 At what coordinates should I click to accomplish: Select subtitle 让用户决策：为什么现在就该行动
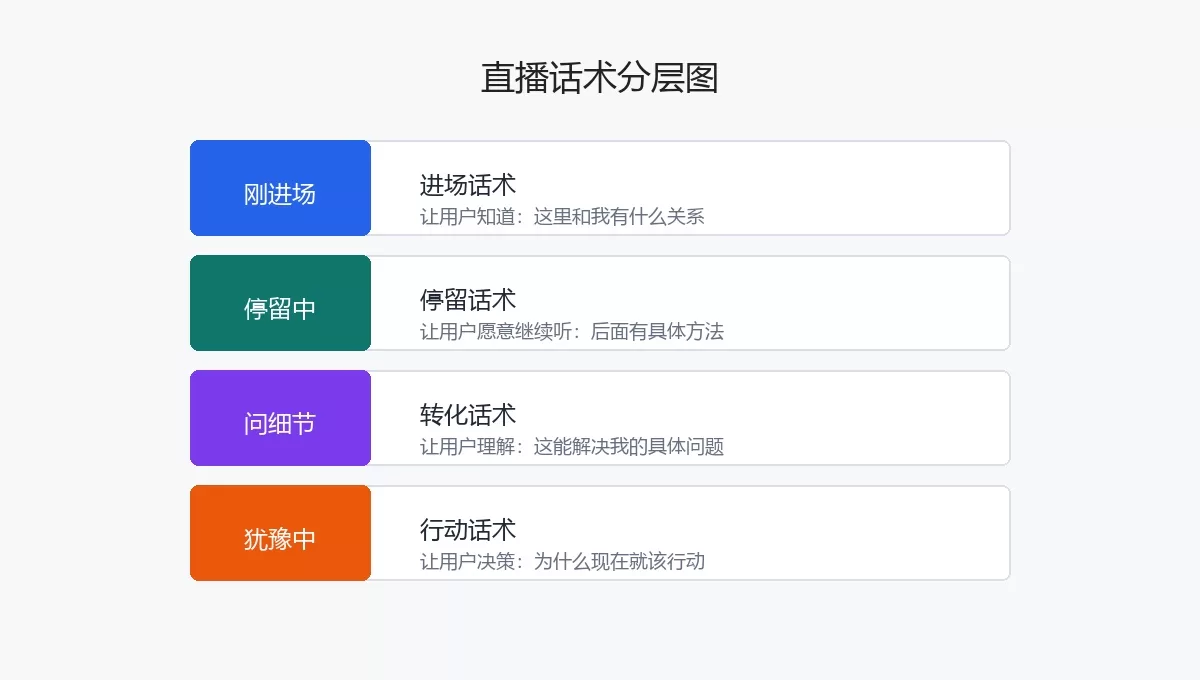(x=562, y=562)
